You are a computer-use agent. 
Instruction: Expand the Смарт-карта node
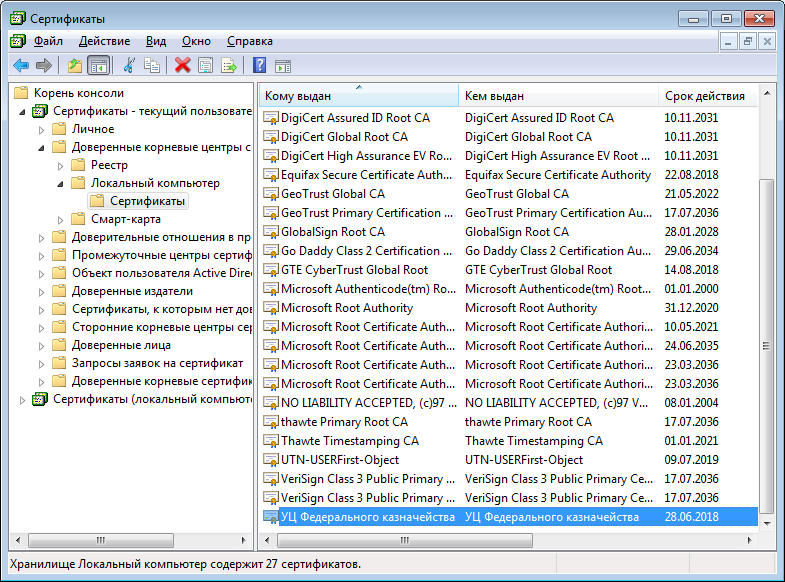coord(61,220)
